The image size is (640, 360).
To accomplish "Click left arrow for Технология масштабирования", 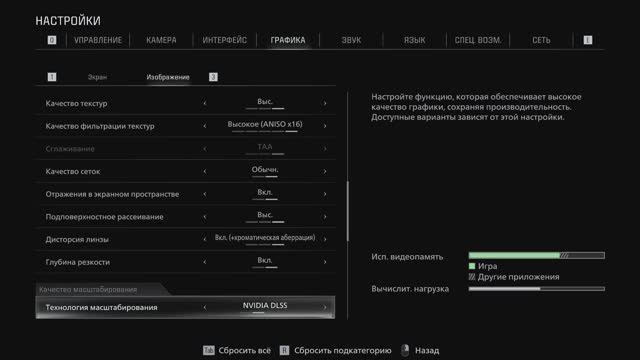I will pos(205,307).
